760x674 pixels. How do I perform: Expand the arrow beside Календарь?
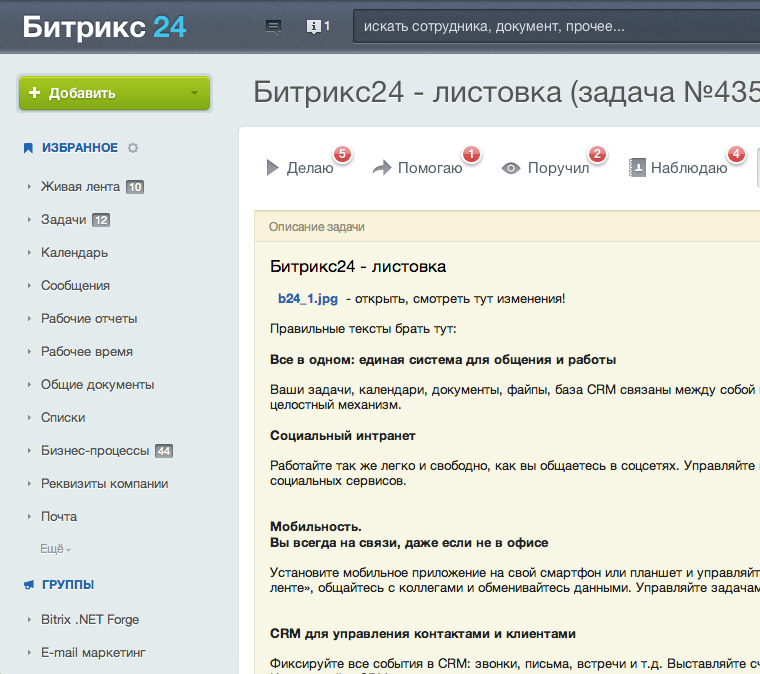[29, 252]
